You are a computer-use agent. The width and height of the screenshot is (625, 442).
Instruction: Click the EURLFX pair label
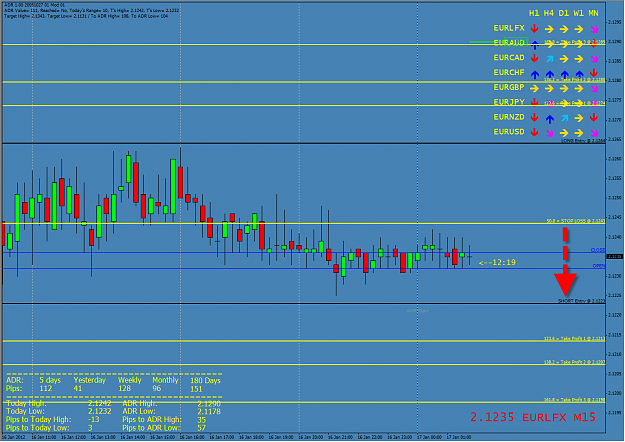[509, 28]
